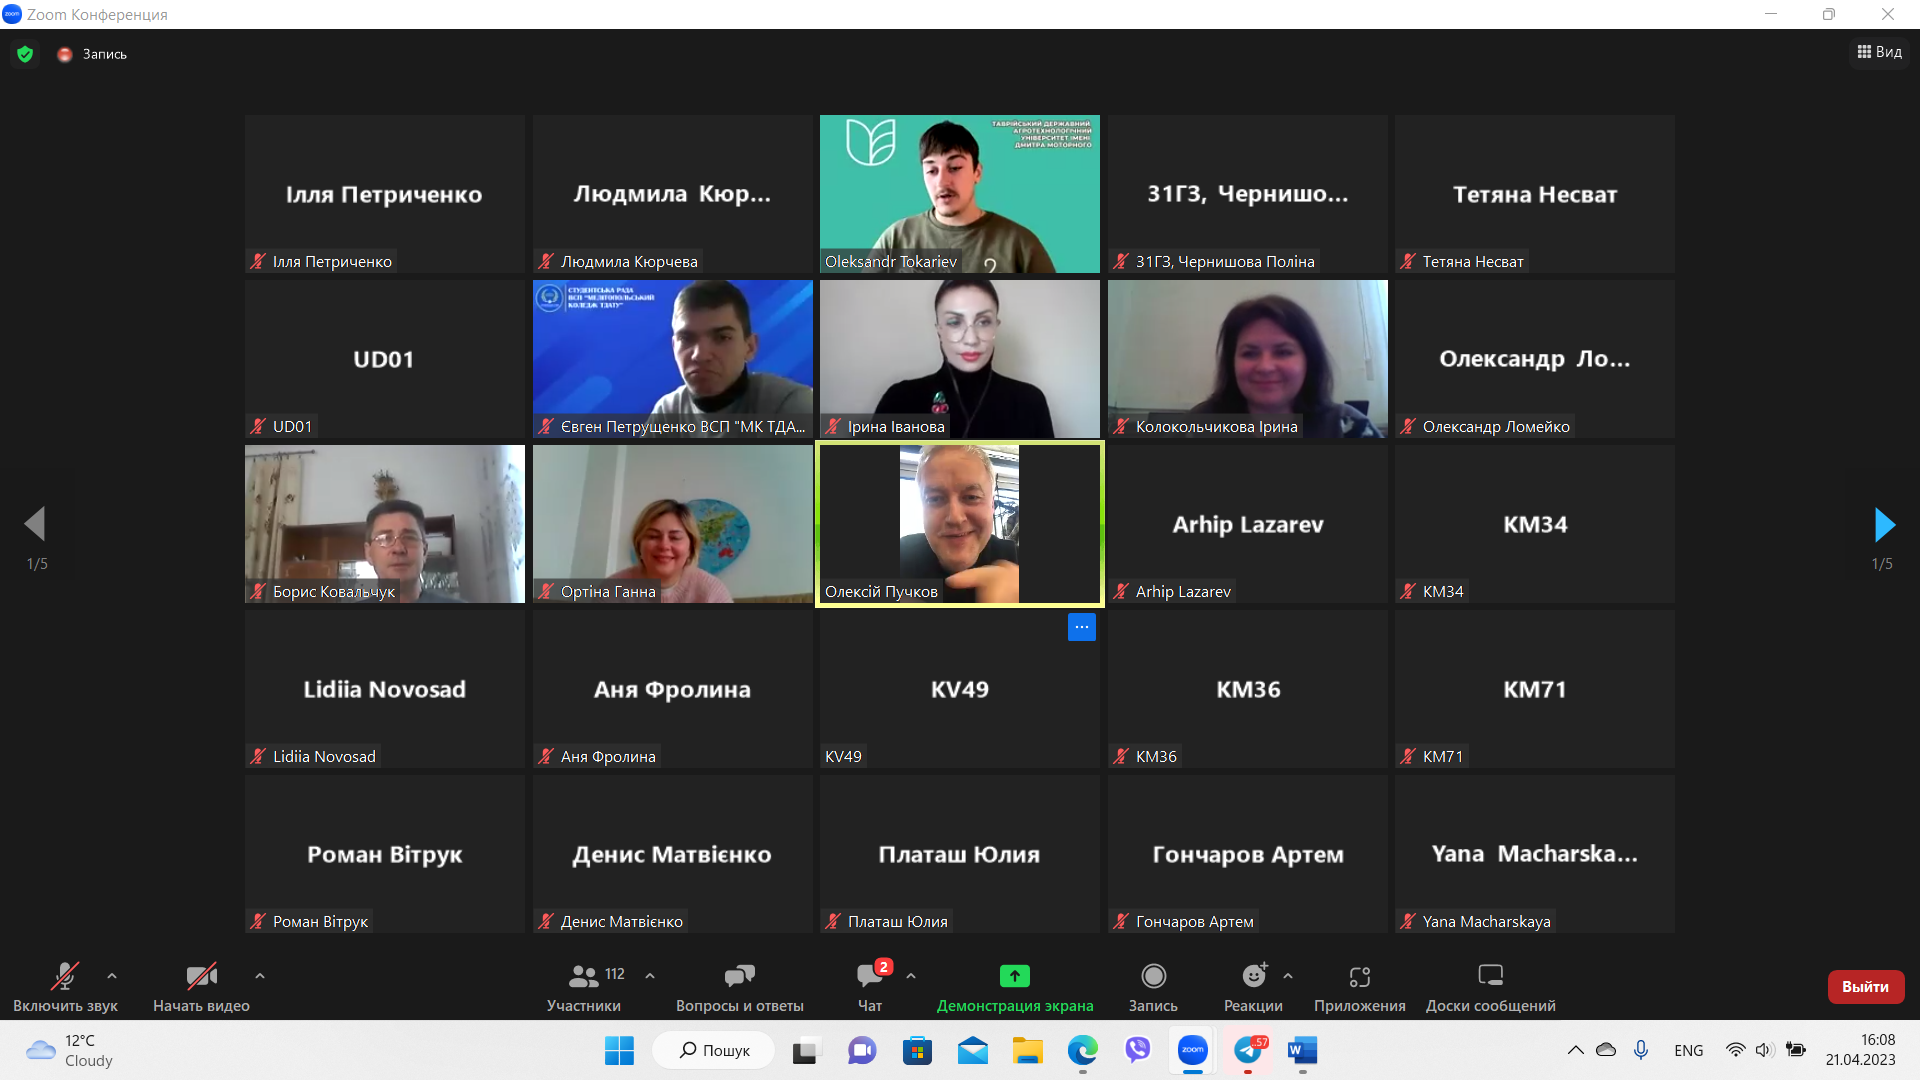This screenshot has height=1080, width=1920.
Task: Open the blue more options button on KV49 tile
Action: coord(1081,627)
